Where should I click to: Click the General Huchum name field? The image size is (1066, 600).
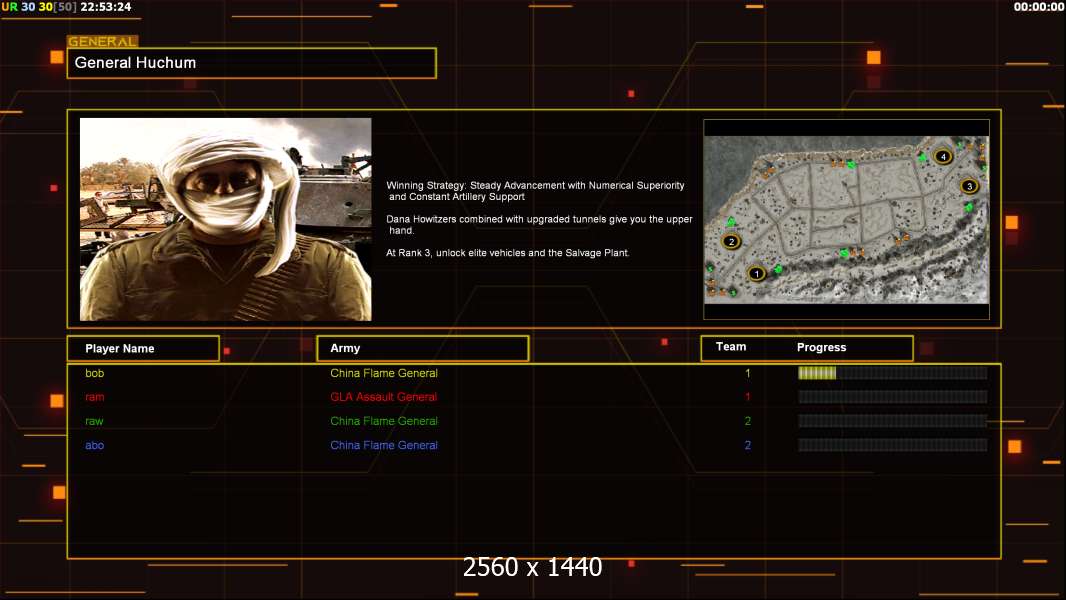tap(251, 63)
